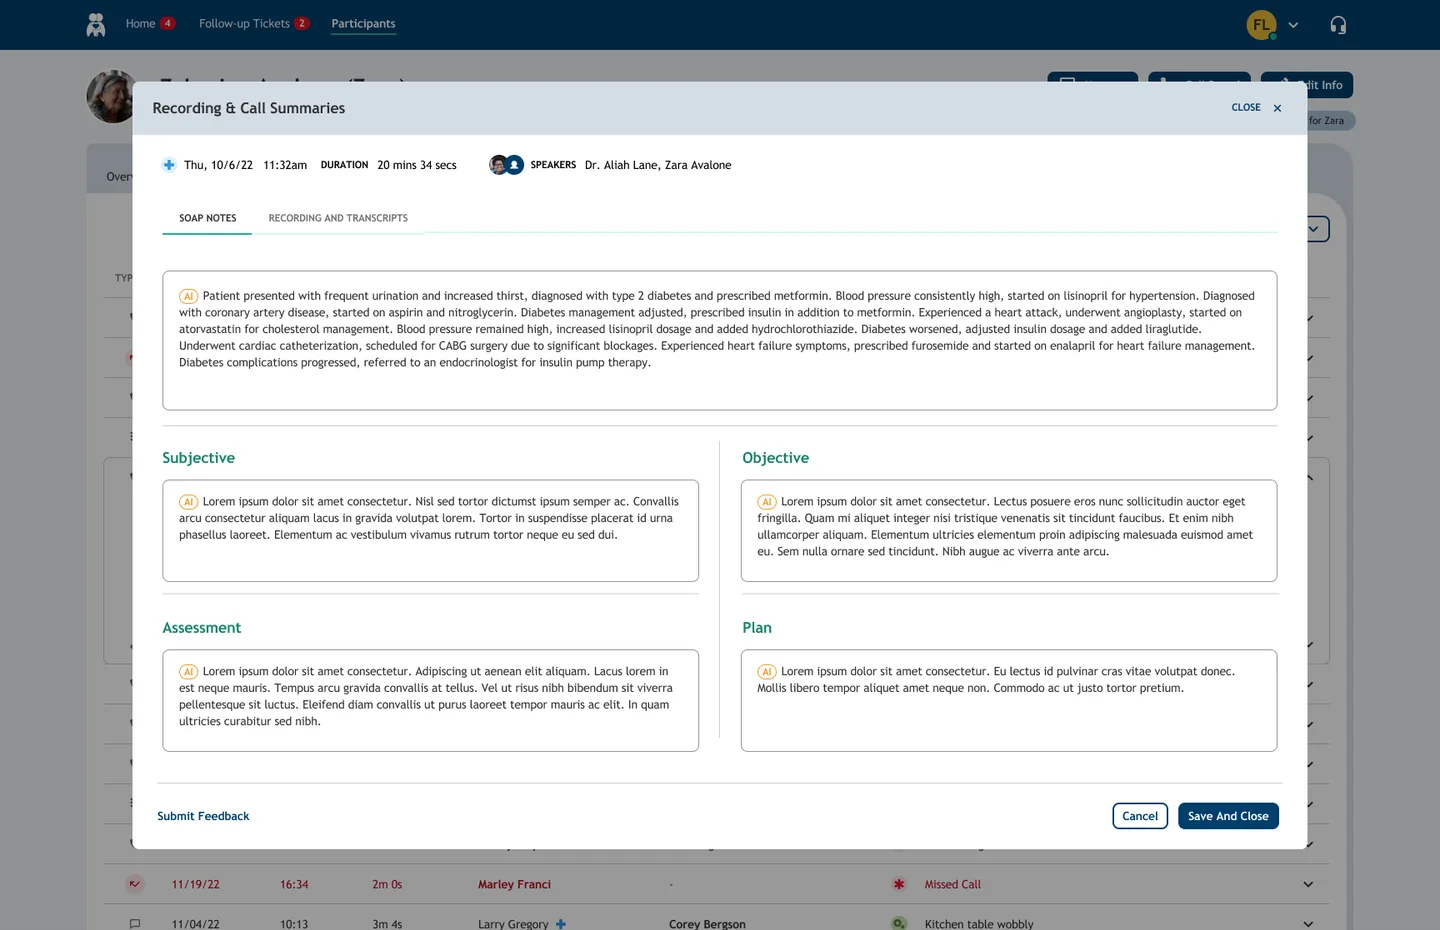This screenshot has width=1440, height=930.
Task: Expand the user account dropdown arrow
Action: 1293,25
